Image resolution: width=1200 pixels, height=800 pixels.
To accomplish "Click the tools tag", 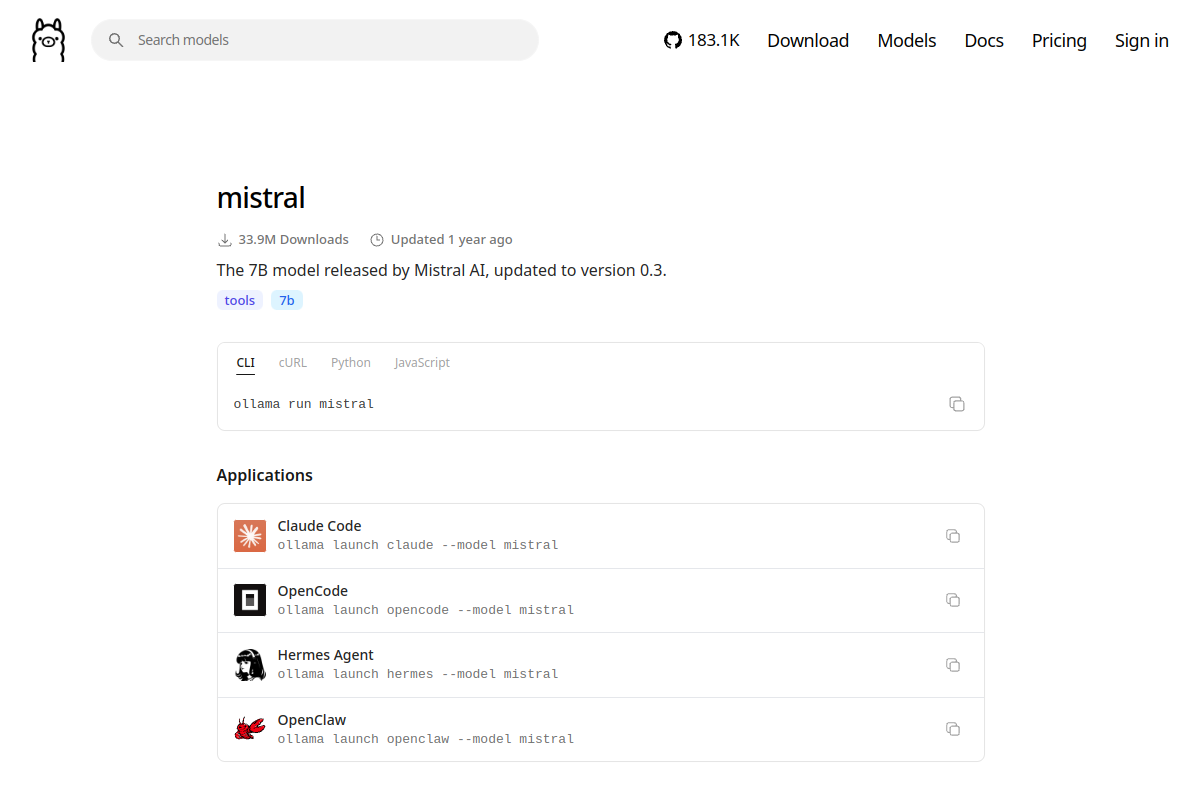I will [240, 300].
